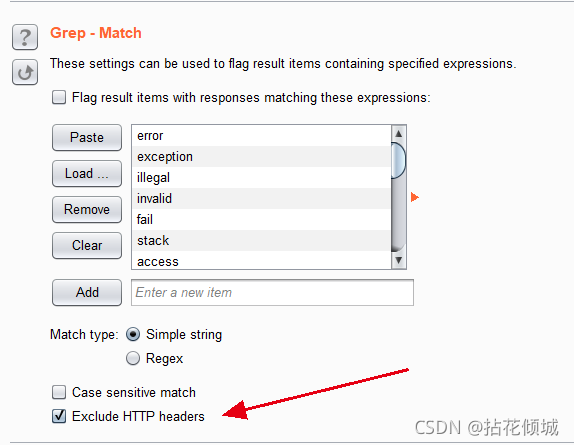Open the Grep - Match help icon
This screenshot has height=445, width=574.
point(25,37)
